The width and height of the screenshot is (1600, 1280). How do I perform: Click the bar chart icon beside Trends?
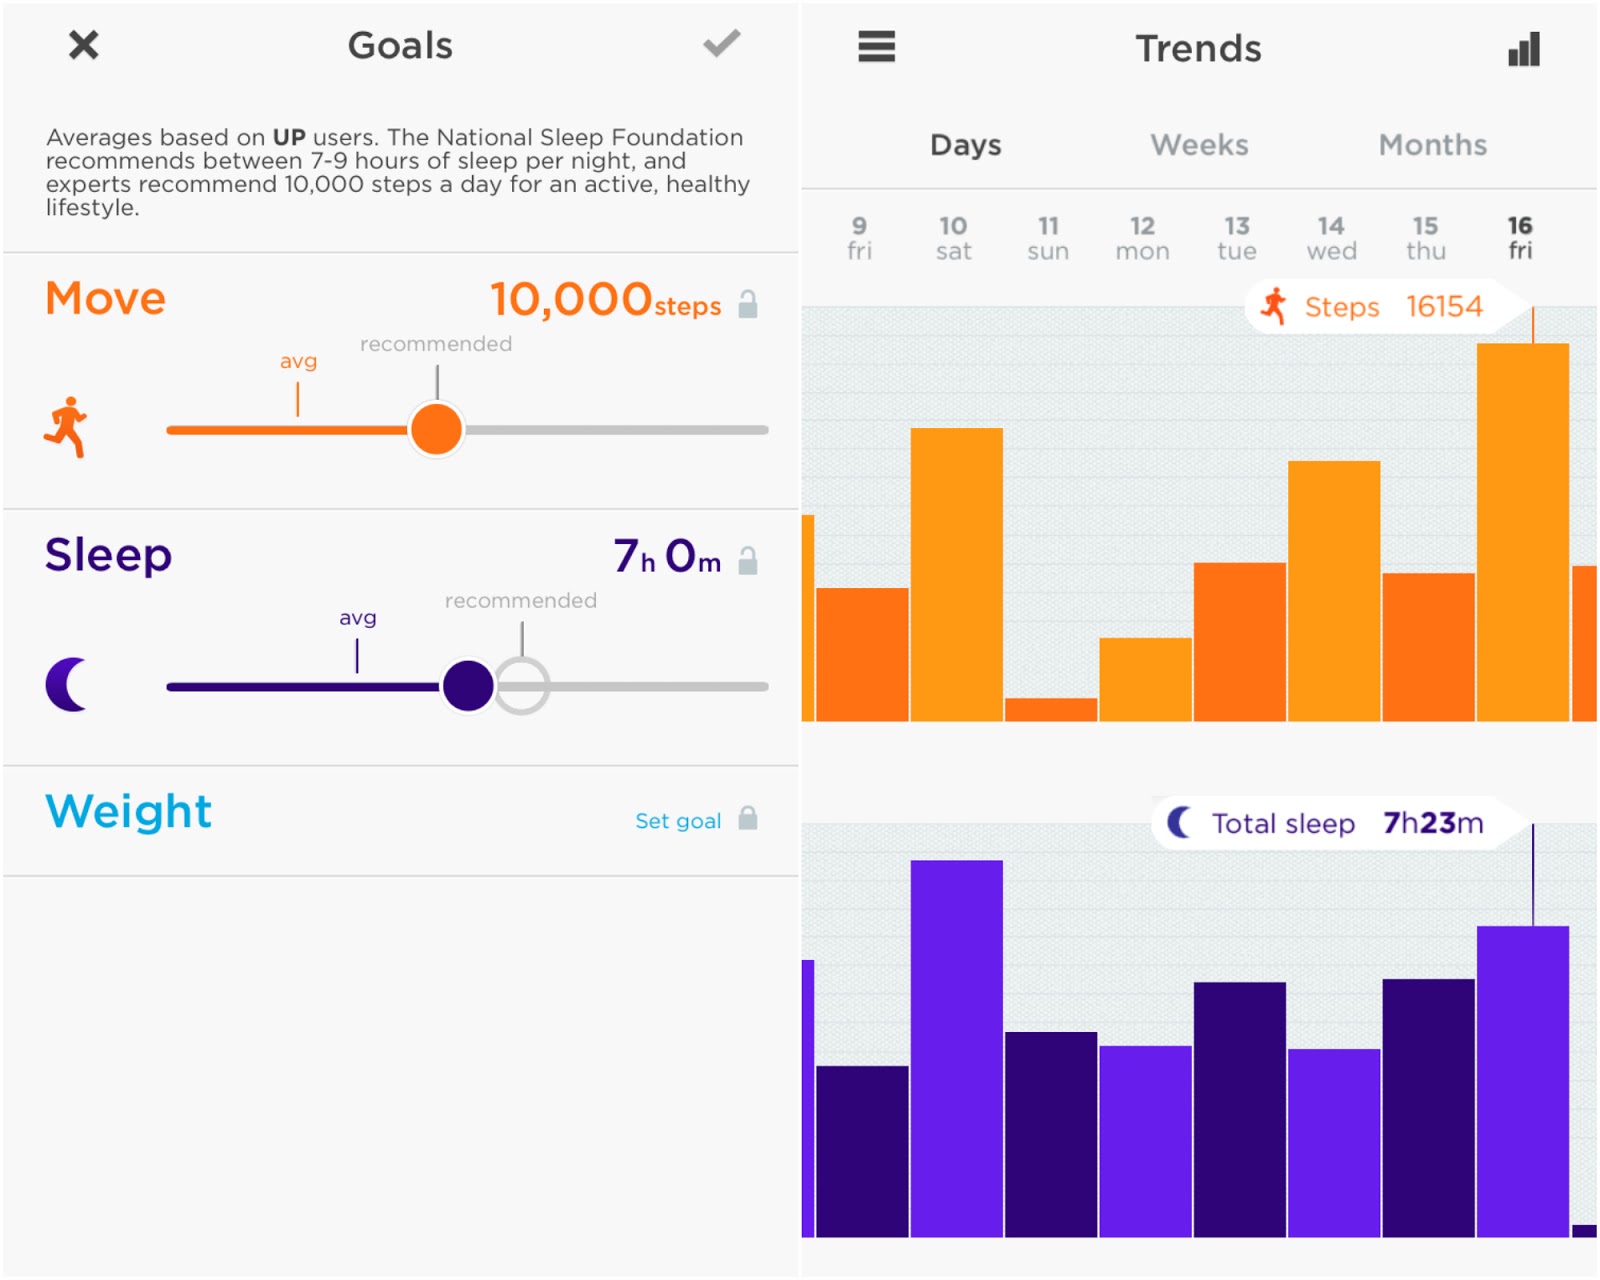(1523, 49)
